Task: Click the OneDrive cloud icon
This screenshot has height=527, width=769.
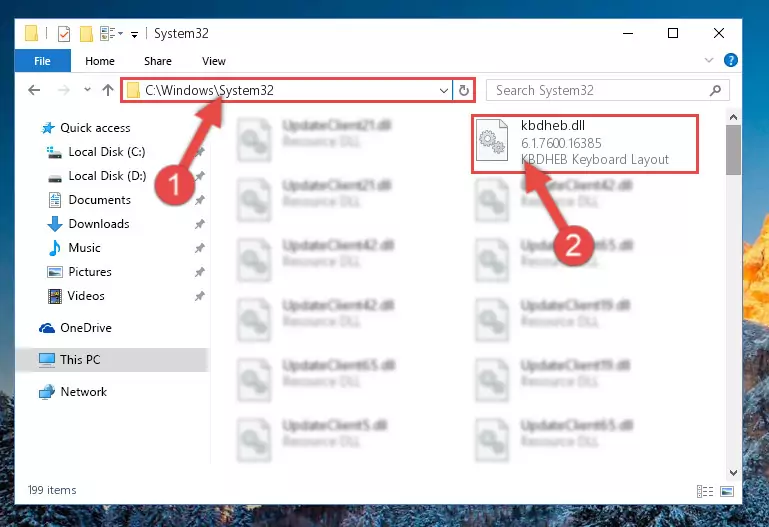Action: pyautogui.click(x=47, y=328)
